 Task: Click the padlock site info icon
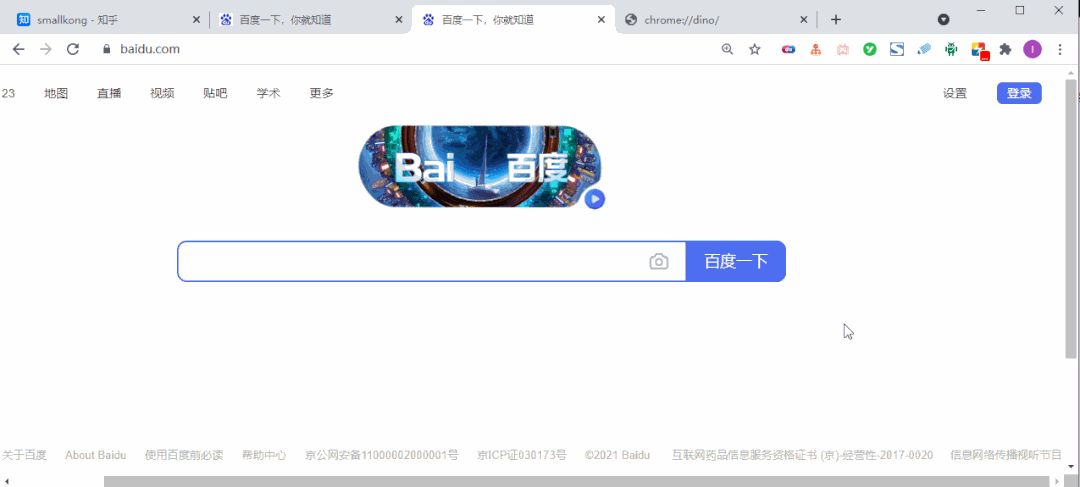106,49
